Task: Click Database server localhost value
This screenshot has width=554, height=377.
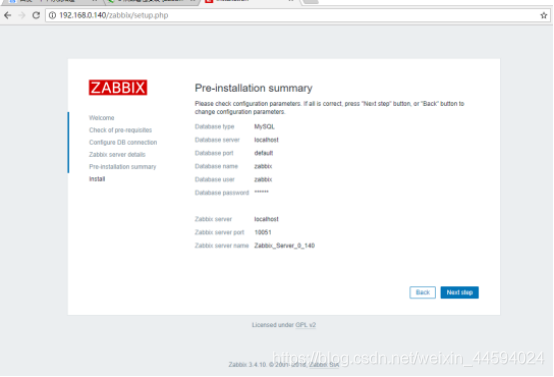Action: [x=266, y=140]
